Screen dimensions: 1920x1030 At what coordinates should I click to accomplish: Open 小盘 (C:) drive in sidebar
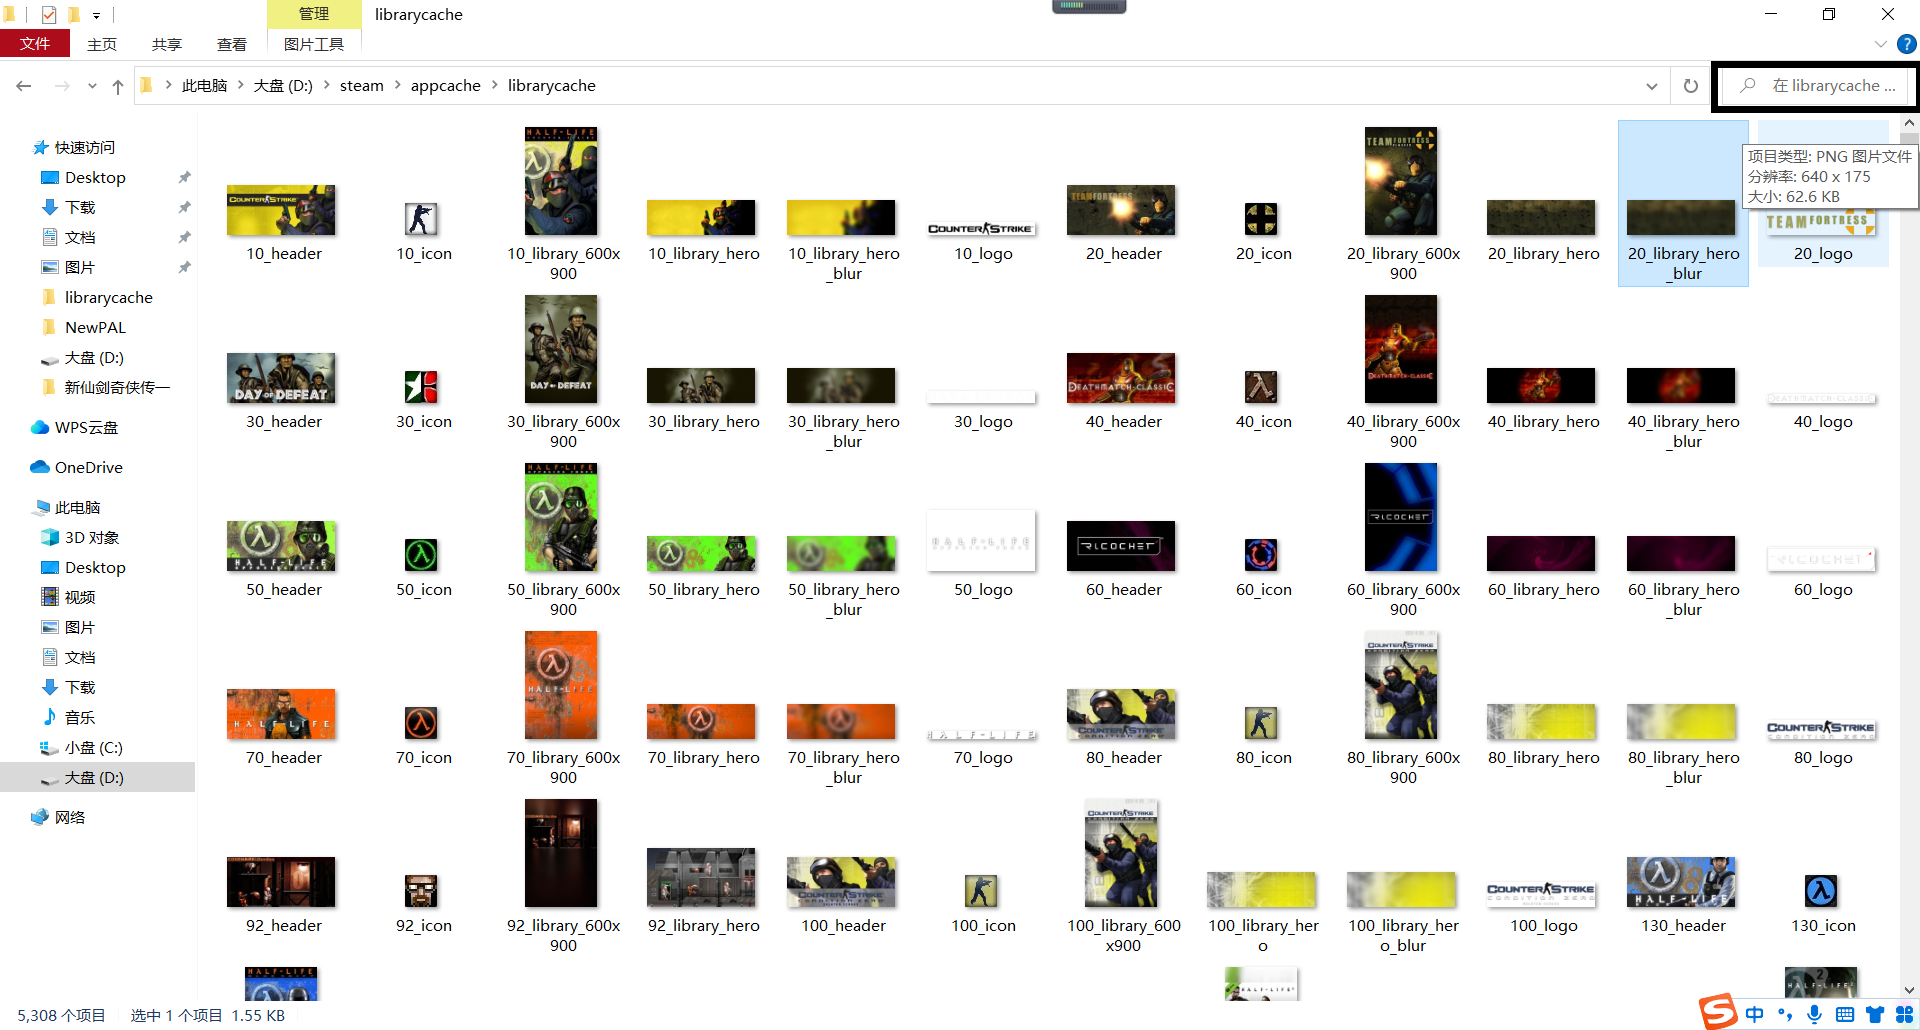(81, 747)
